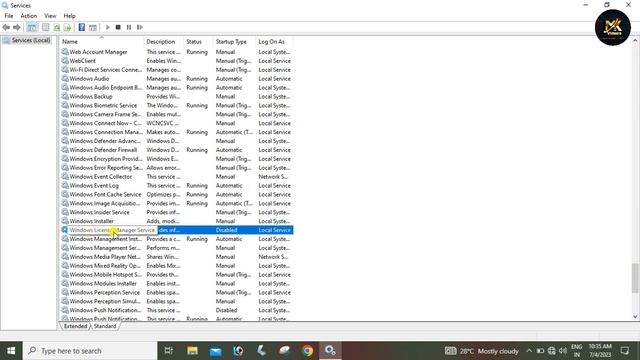Switch to the Extended tab
The image size is (640, 360).
coord(75,326)
